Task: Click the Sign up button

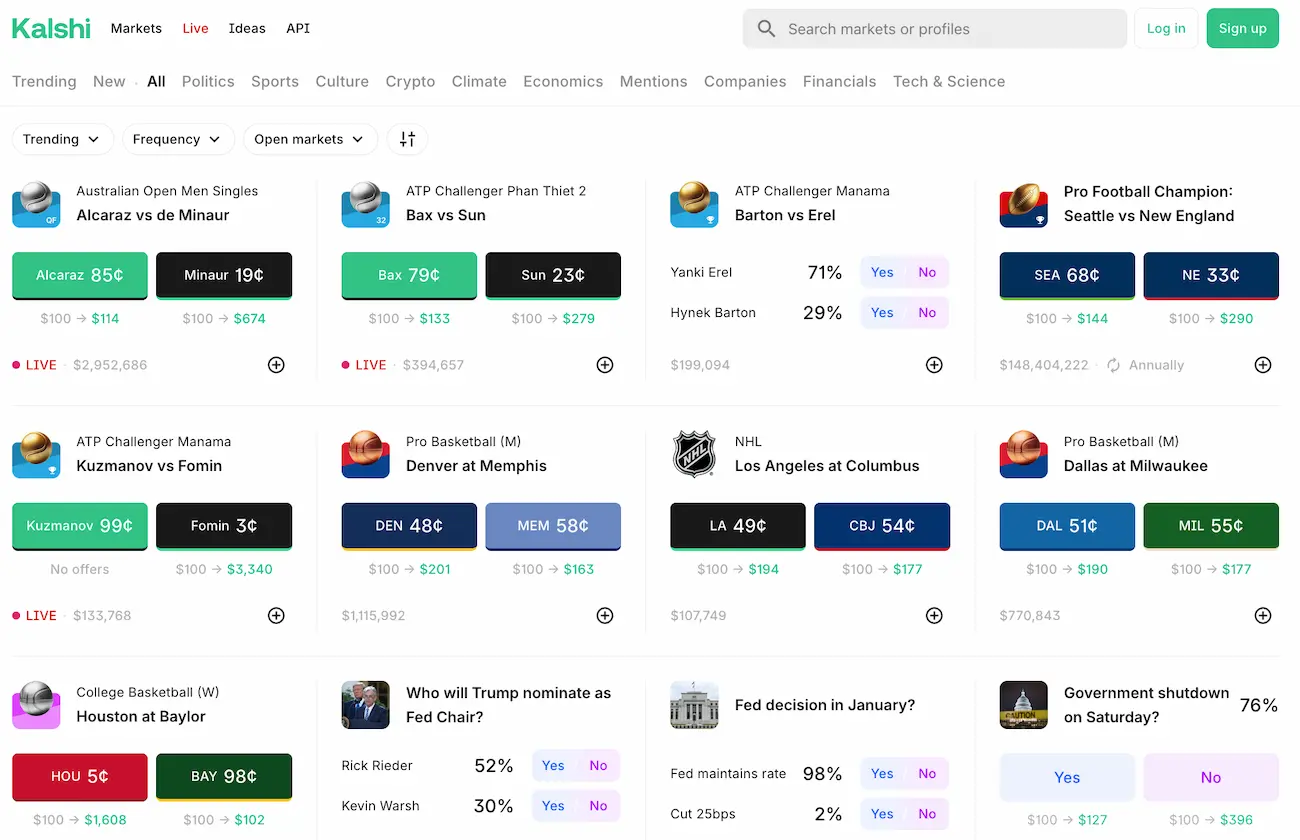Action: pos(1242,28)
